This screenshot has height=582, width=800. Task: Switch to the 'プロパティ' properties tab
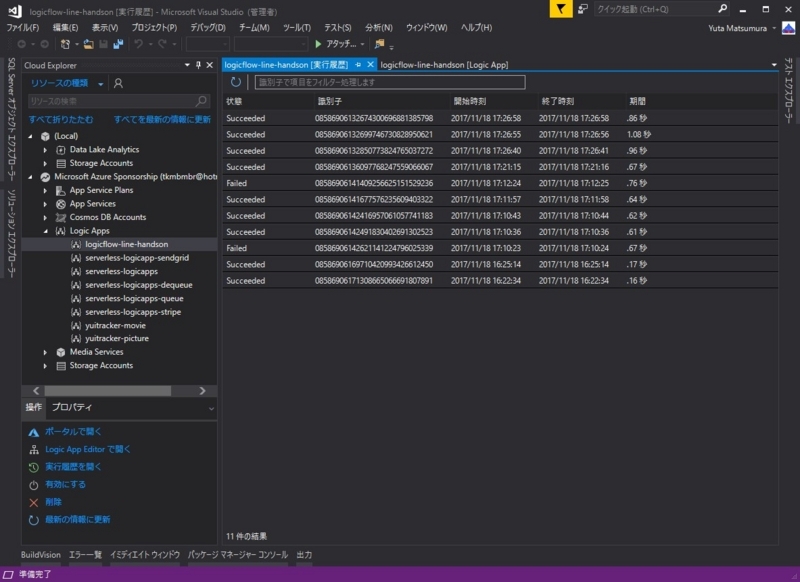click(x=72, y=407)
